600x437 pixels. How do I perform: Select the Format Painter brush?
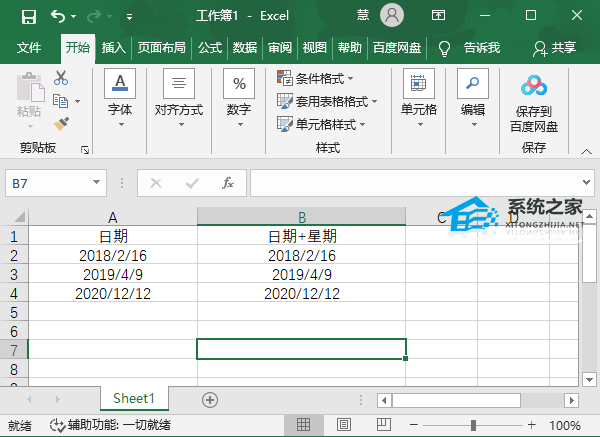[61, 124]
